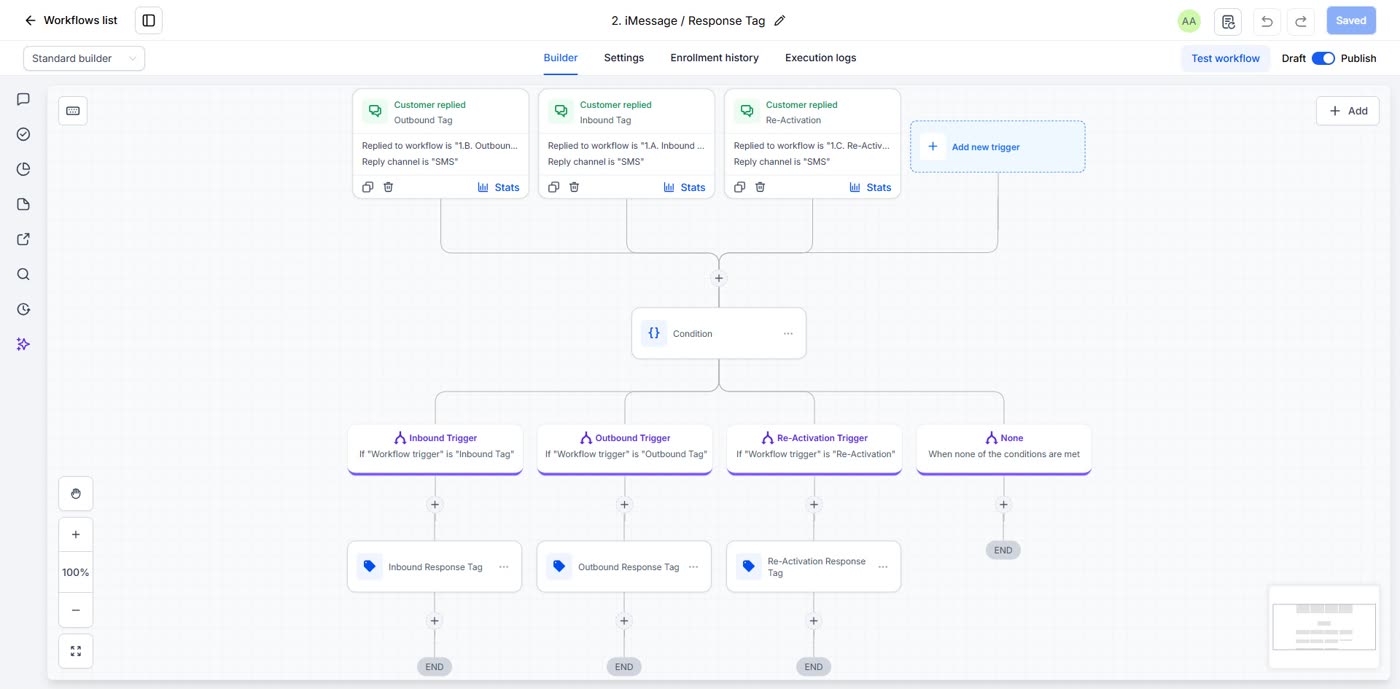Redo the last change
The width and height of the screenshot is (1400, 689).
(1300, 21)
